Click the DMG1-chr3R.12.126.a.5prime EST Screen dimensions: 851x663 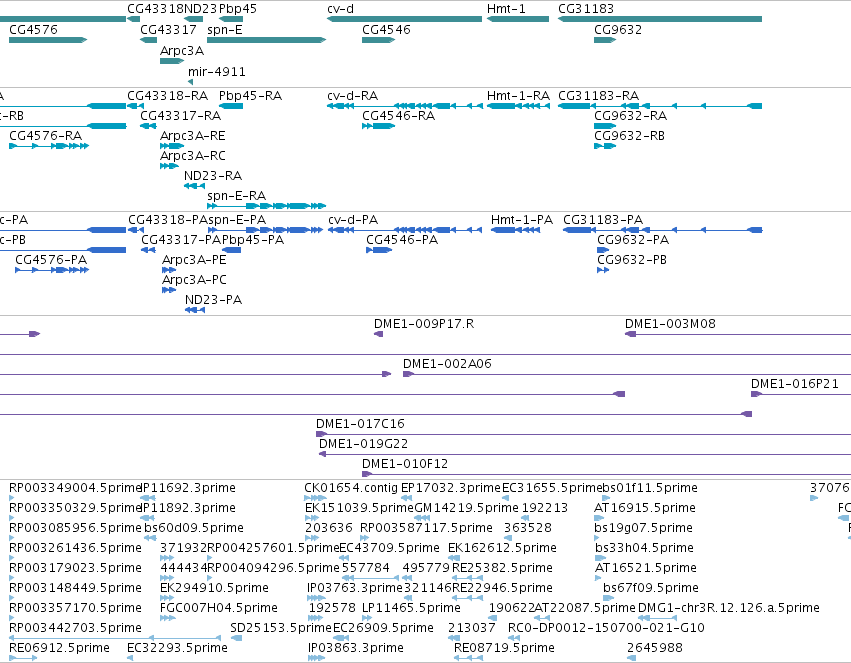pos(657,618)
